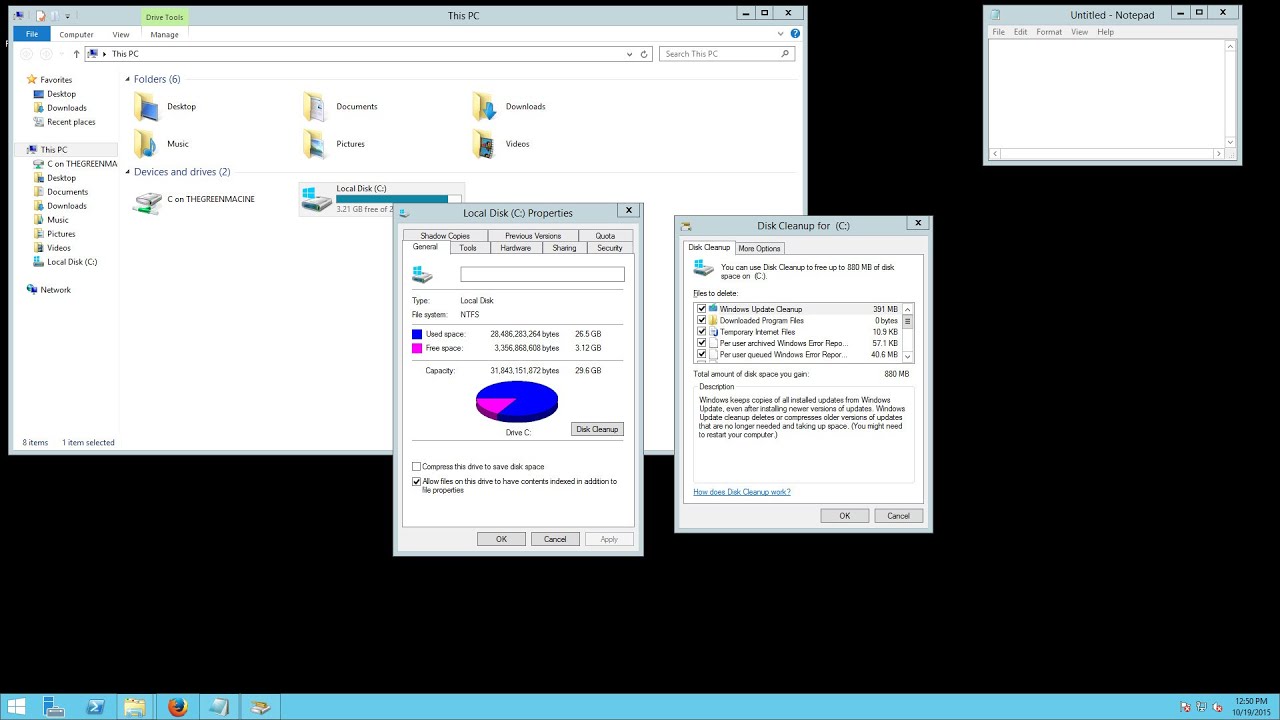This screenshot has width=1280, height=720.
Task: Click the arrow before This PC in address bar
Action: click(104, 54)
